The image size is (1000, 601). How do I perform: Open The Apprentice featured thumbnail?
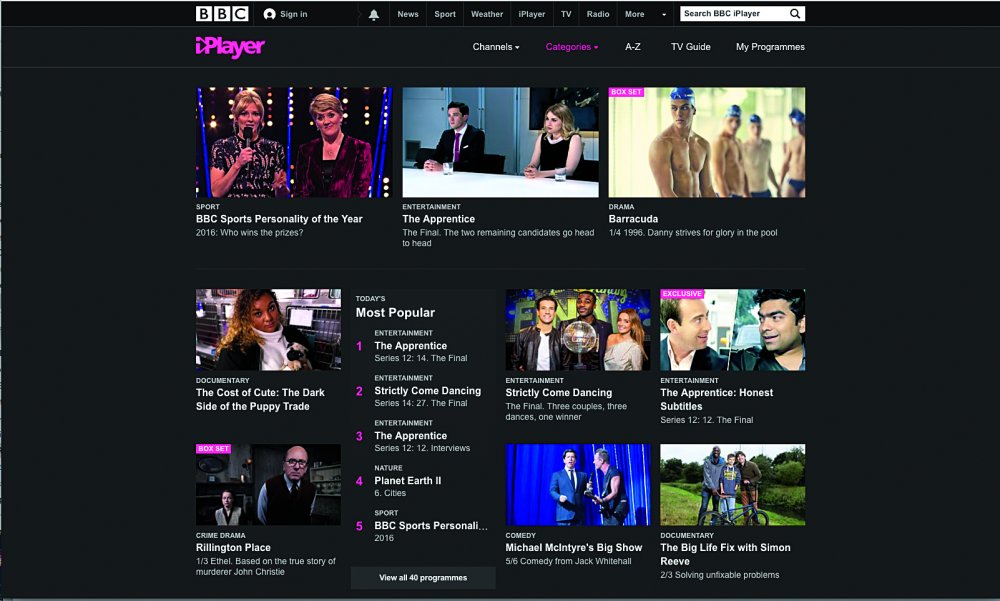500,142
